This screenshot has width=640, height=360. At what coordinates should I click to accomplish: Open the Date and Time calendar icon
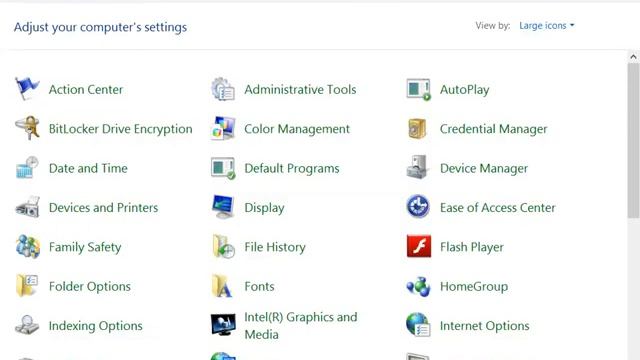point(27,167)
